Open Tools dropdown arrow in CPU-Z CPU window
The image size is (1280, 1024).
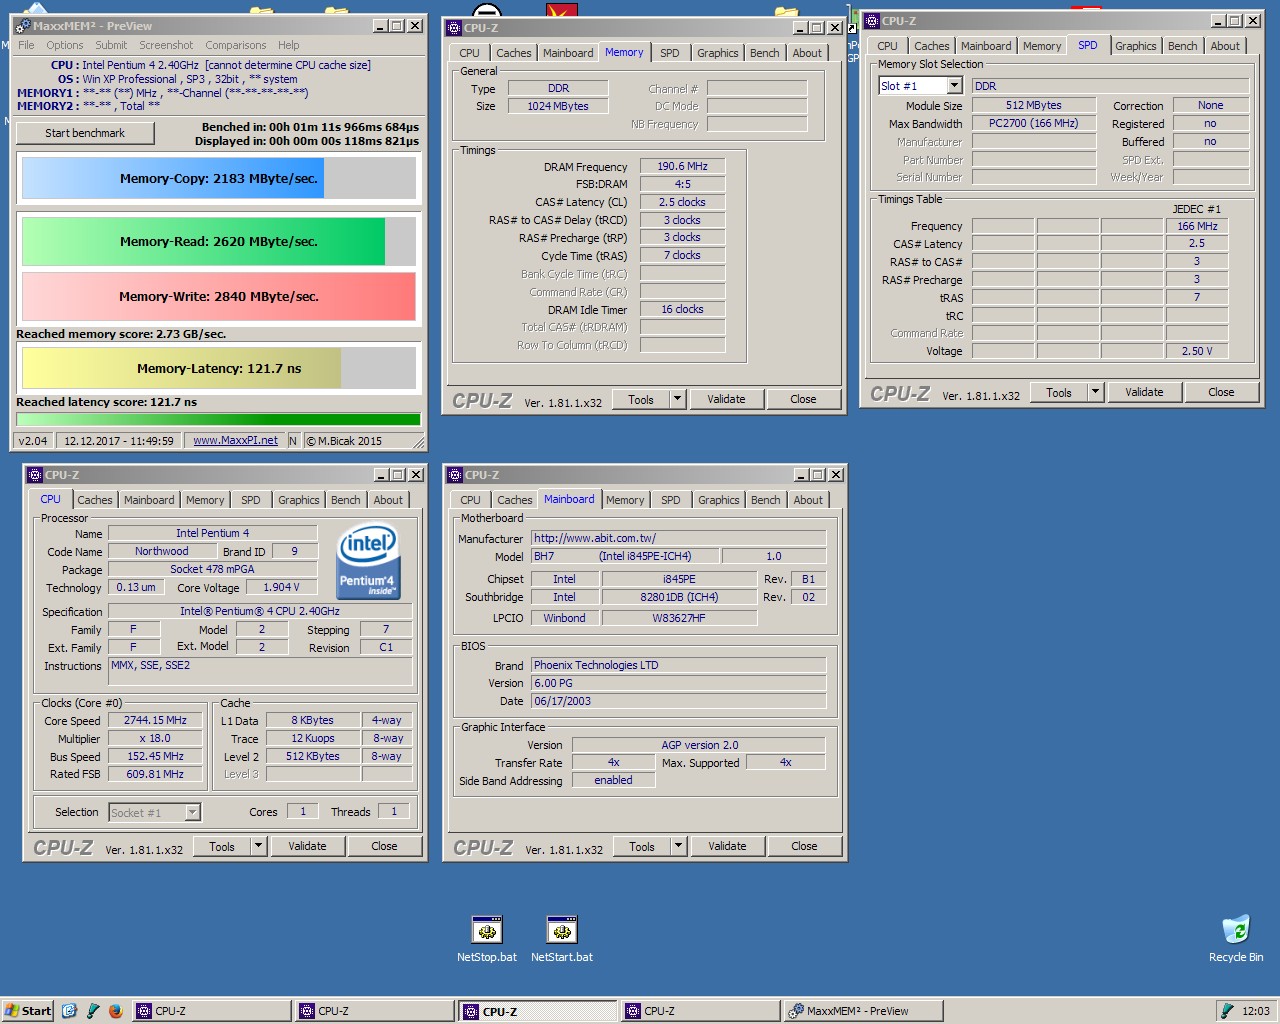pyautogui.click(x=258, y=846)
